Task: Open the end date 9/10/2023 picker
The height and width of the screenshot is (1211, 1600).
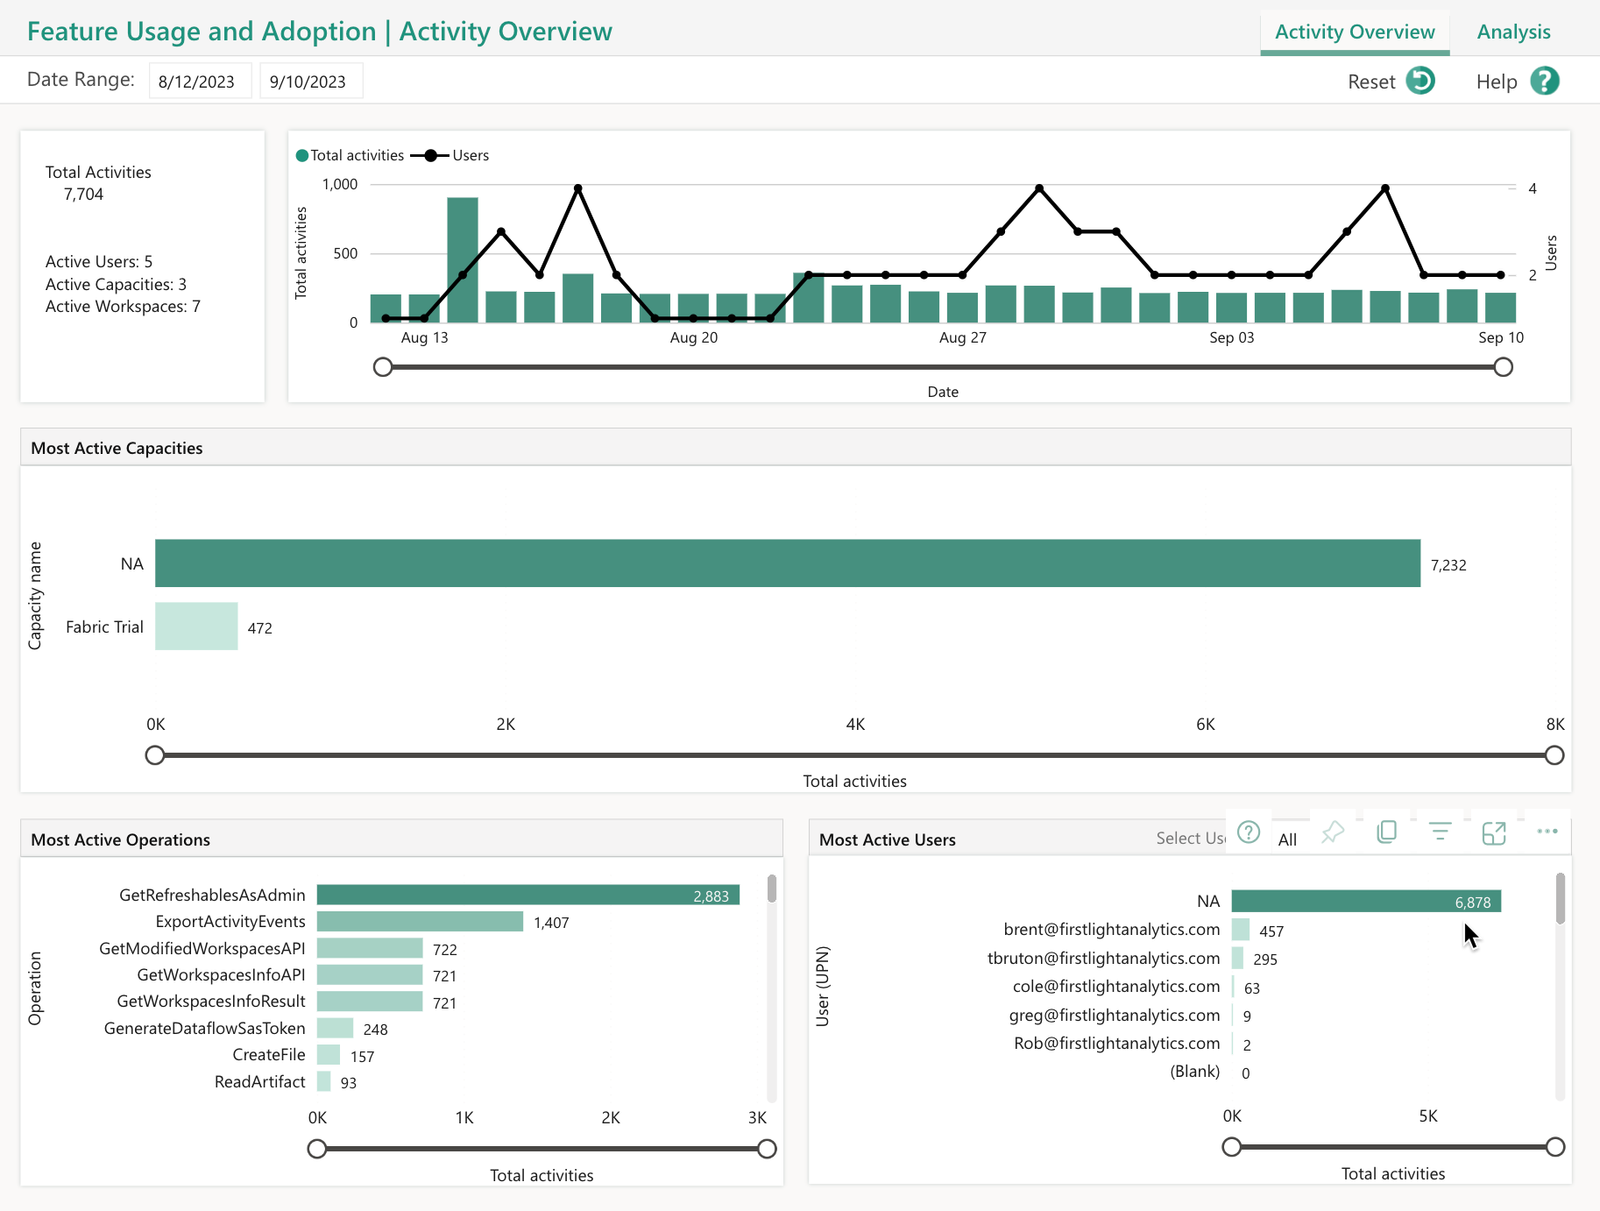Action: 308,81
